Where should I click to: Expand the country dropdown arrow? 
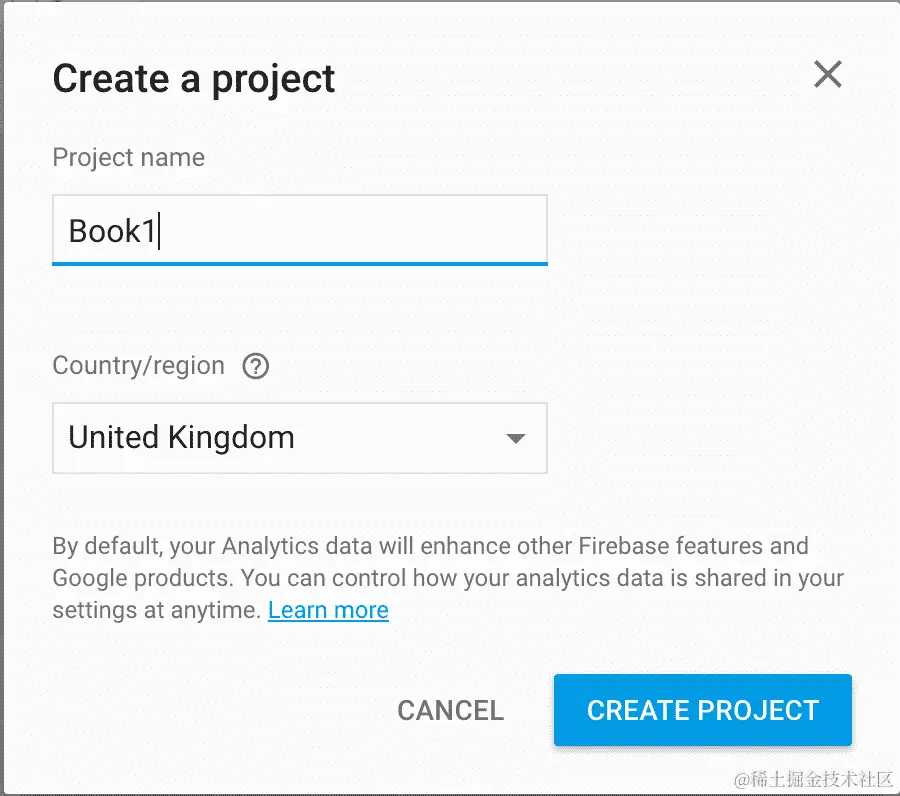click(x=515, y=439)
